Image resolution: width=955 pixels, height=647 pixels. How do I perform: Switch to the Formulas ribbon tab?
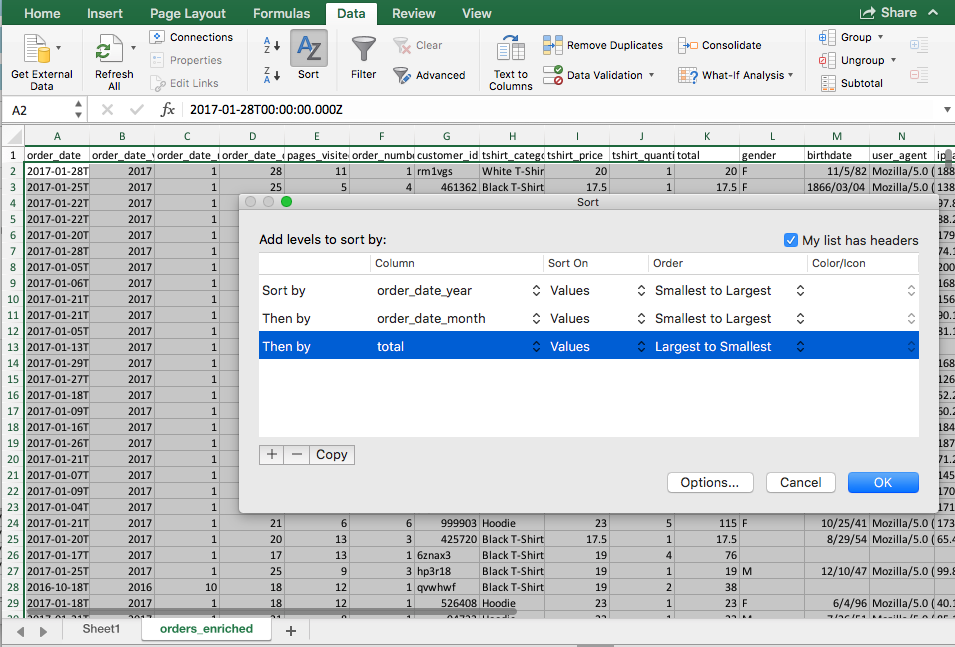pyautogui.click(x=281, y=13)
